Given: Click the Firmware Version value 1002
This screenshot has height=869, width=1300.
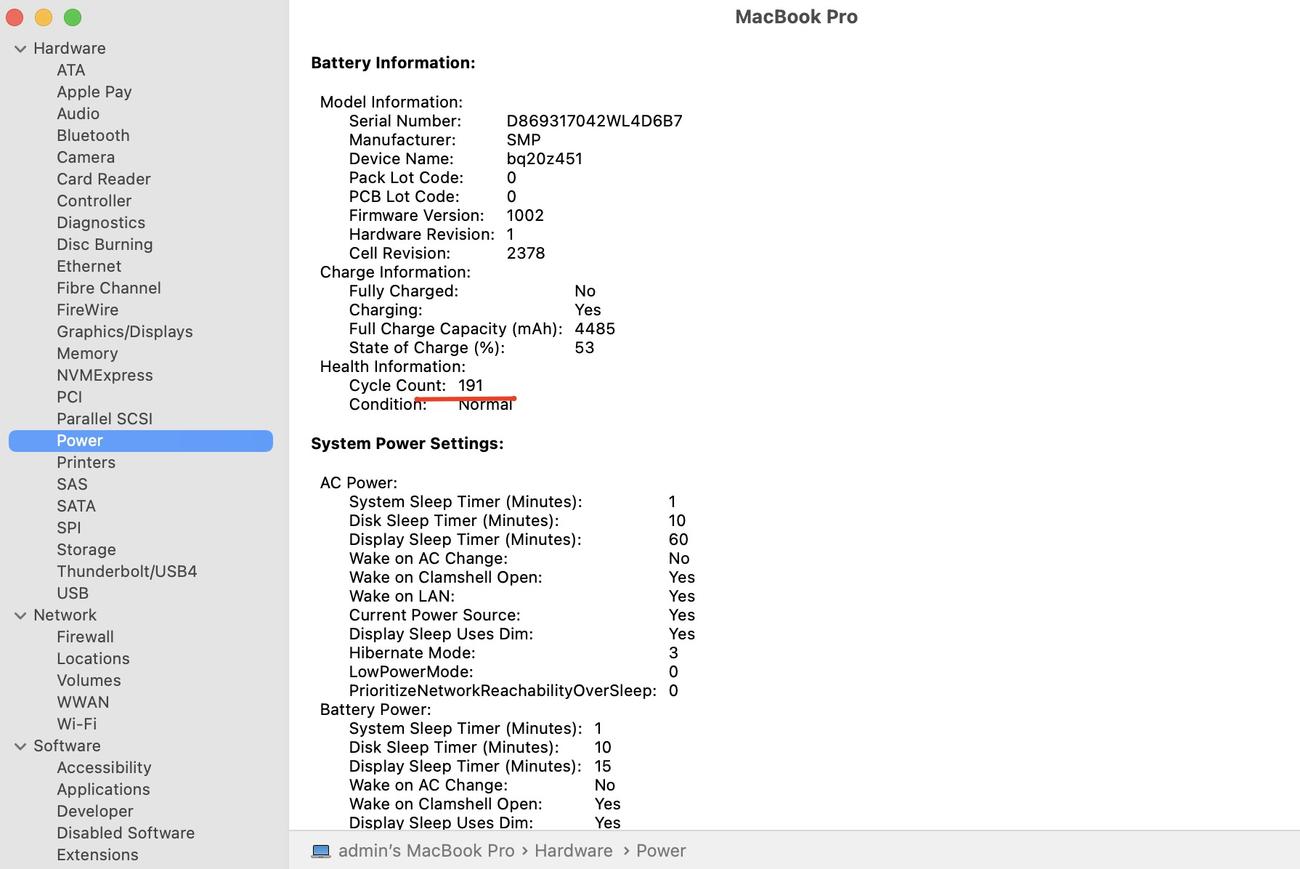Looking at the screenshot, I should (525, 216).
